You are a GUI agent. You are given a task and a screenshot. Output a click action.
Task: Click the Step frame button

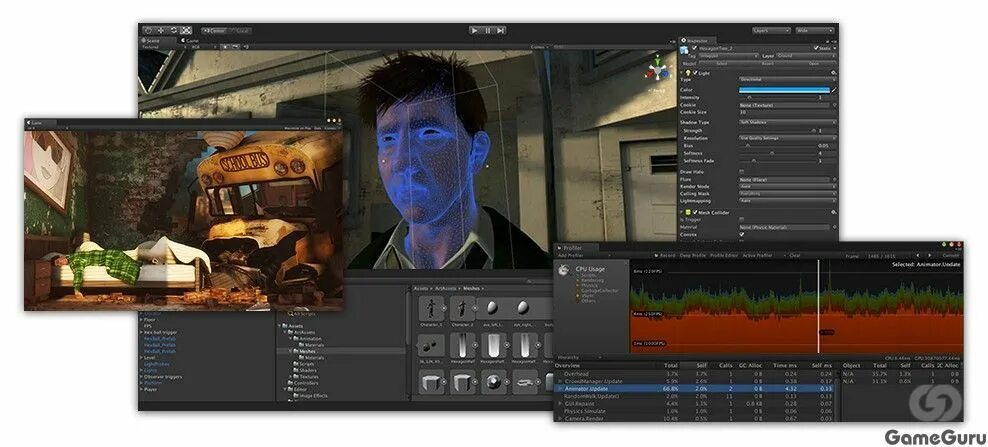click(x=500, y=30)
